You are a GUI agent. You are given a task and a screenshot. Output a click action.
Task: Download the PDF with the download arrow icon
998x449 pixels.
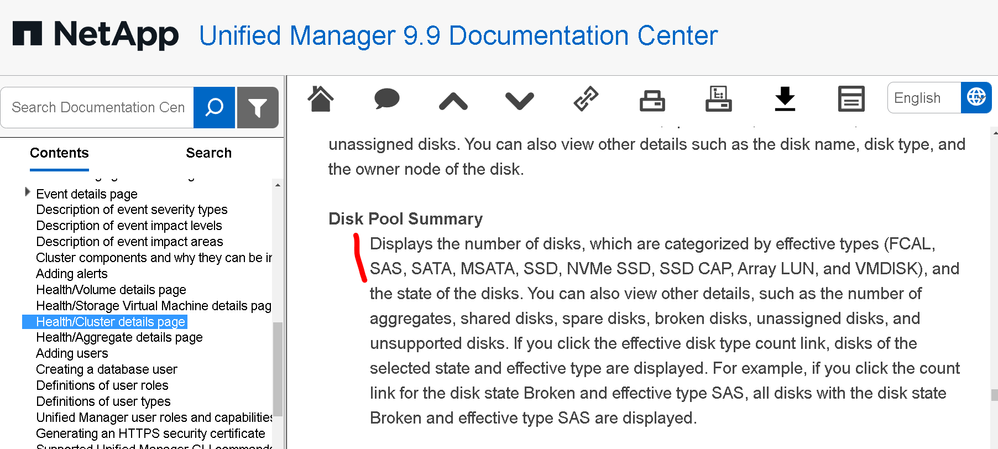pyautogui.click(x=785, y=98)
